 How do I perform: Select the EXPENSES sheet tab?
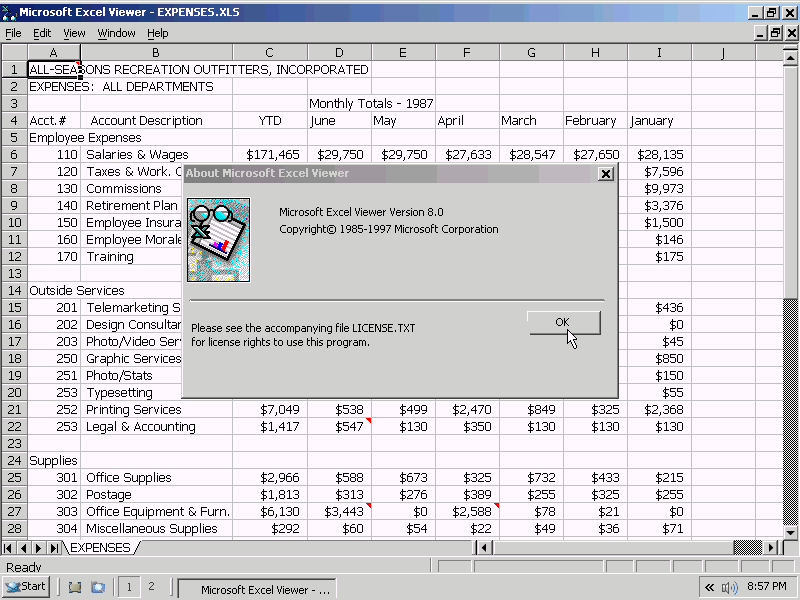point(100,548)
